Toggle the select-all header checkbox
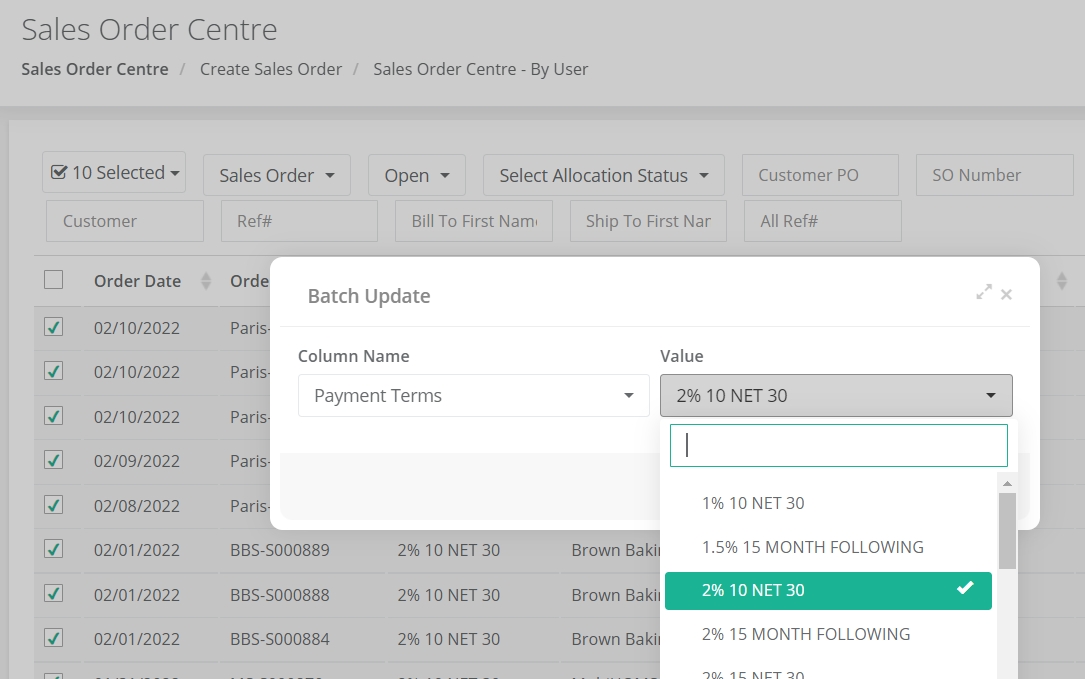 pos(53,280)
